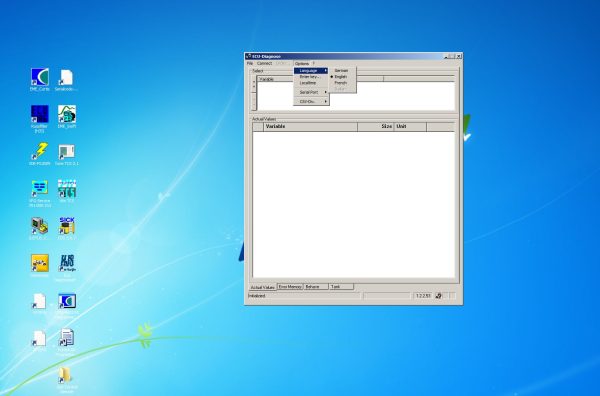Open the DME_IsoPl graph desktop shortcut
This screenshot has height=396, width=600.
(x=67, y=117)
